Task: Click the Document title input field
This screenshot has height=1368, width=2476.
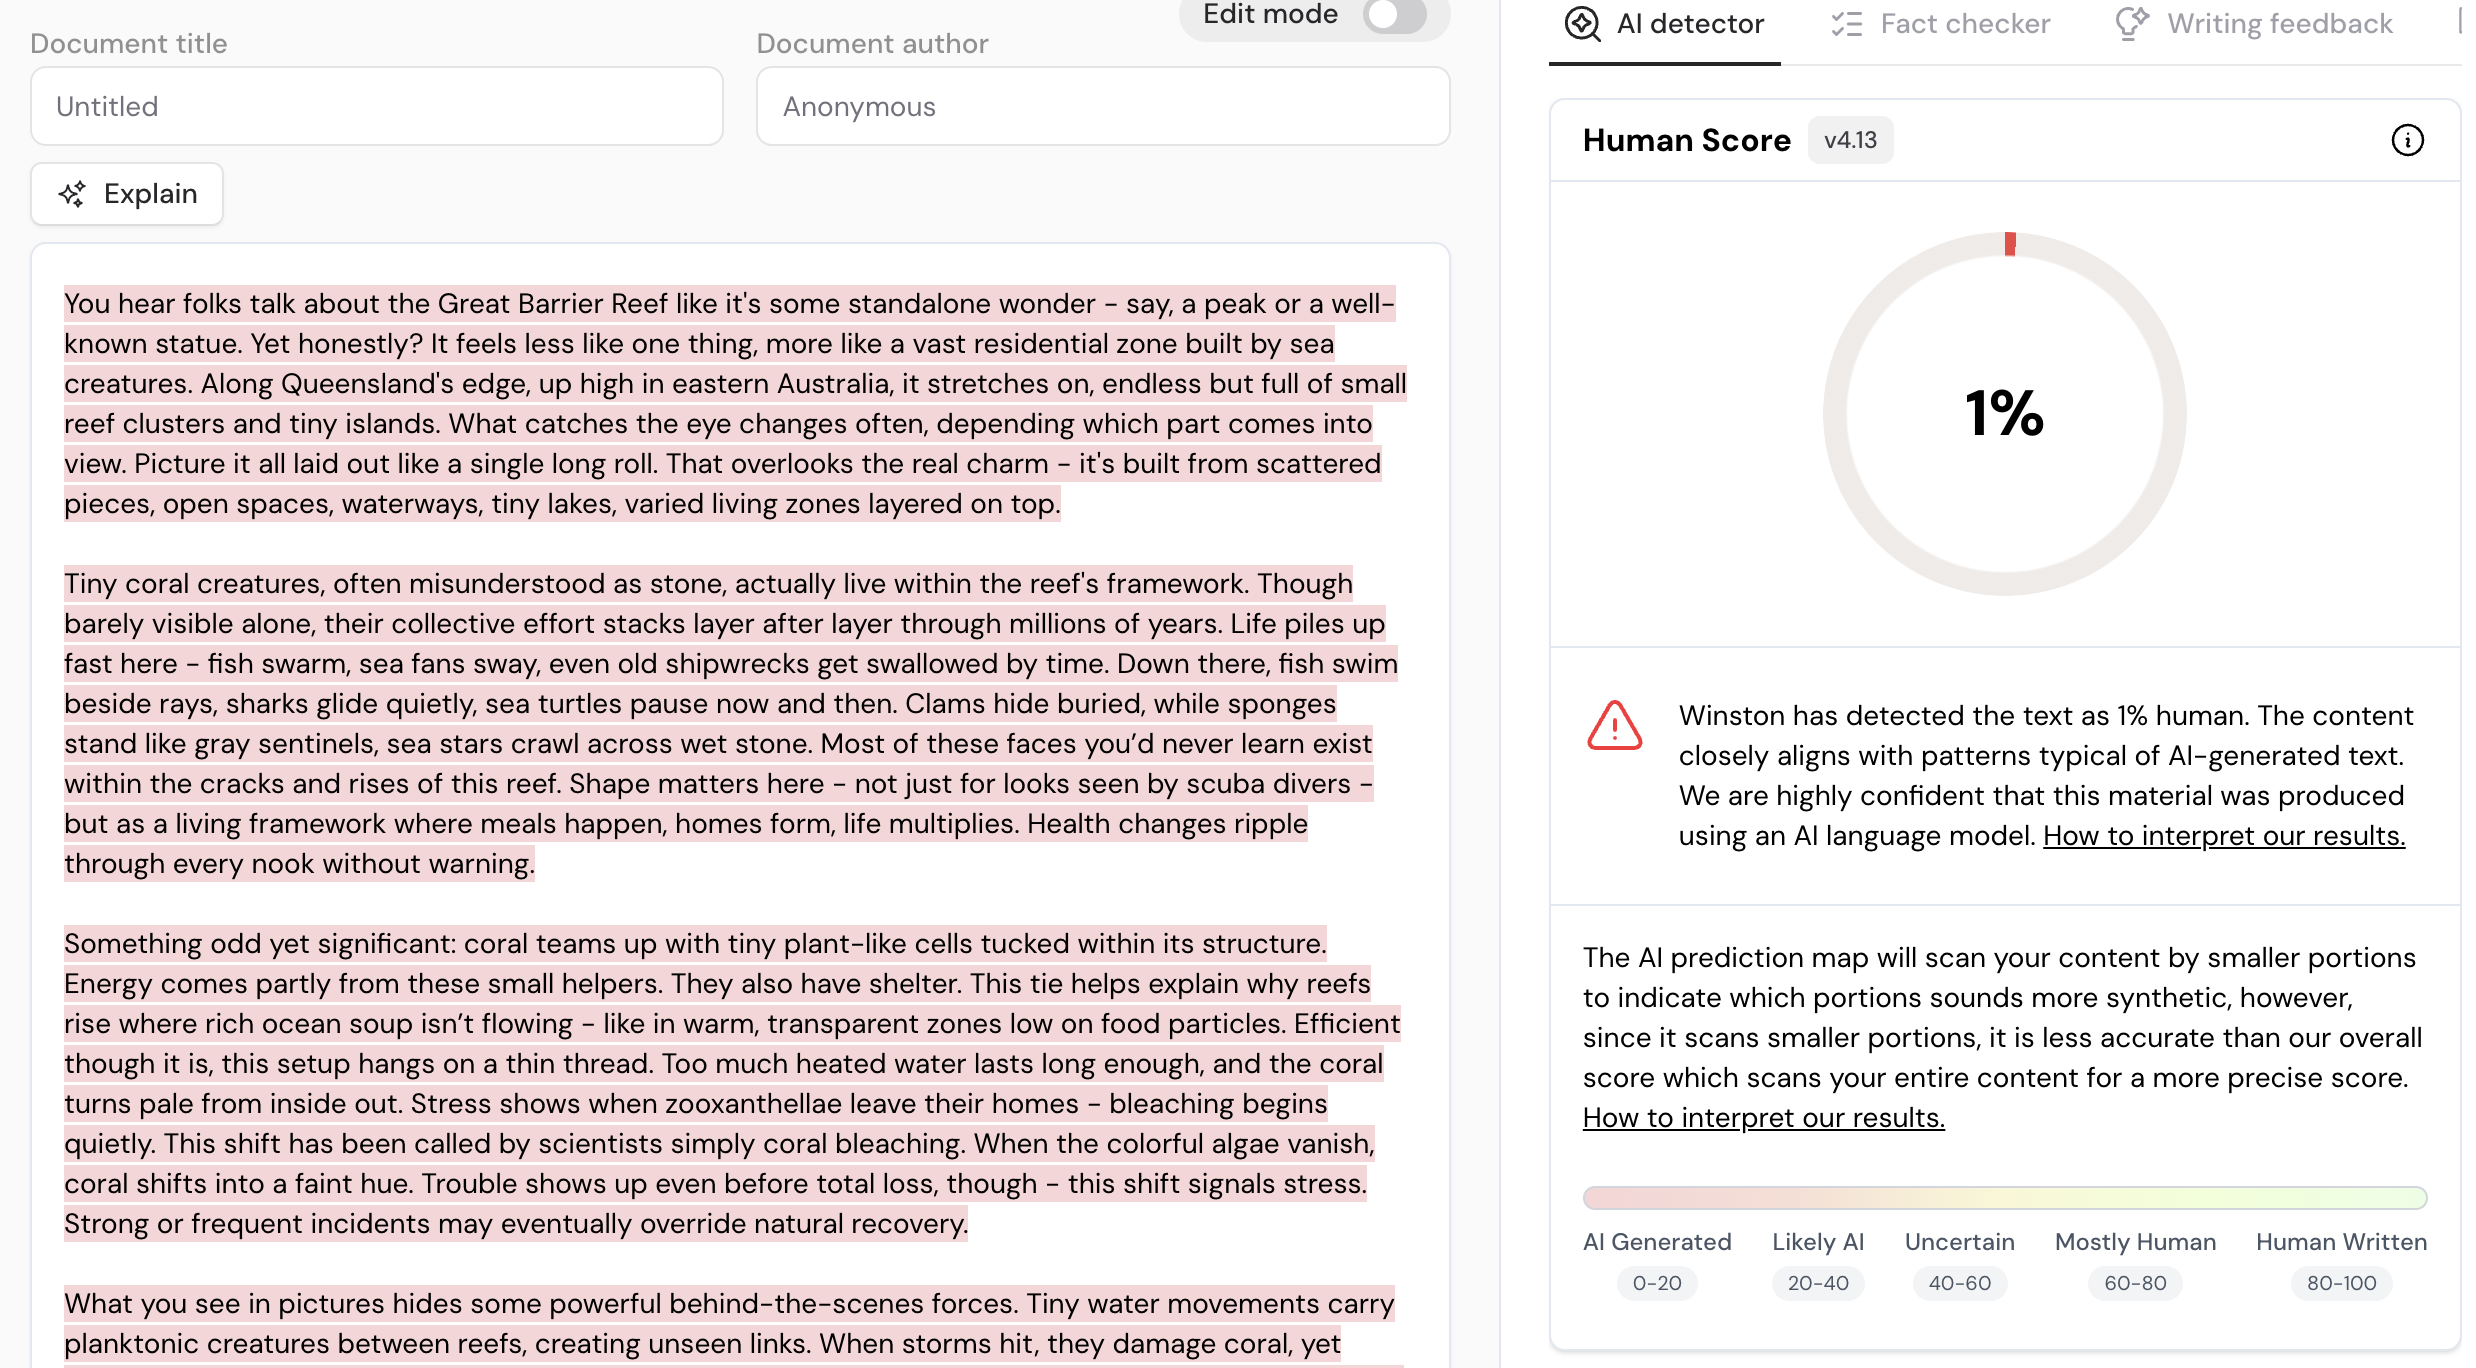Action: pos(376,106)
